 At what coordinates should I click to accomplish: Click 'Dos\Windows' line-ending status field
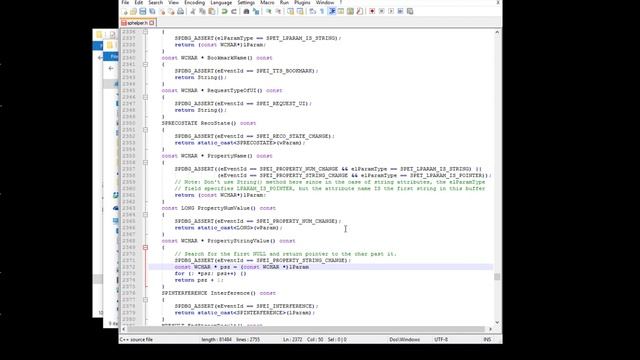point(404,340)
